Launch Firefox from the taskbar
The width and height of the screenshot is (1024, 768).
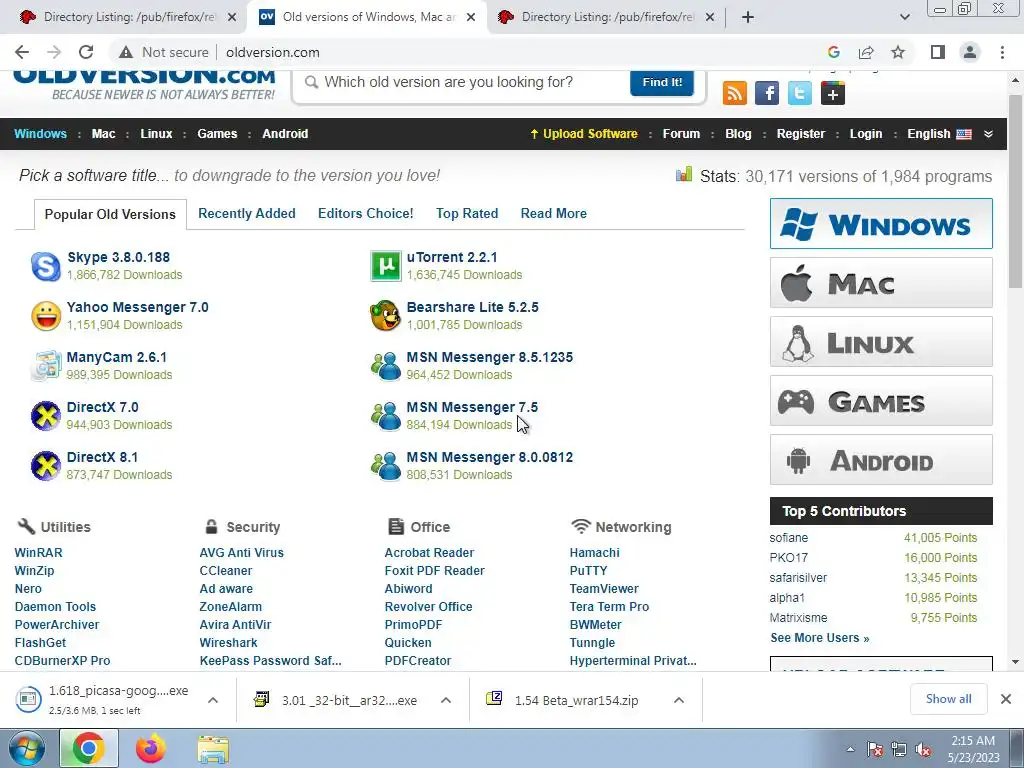[x=151, y=748]
